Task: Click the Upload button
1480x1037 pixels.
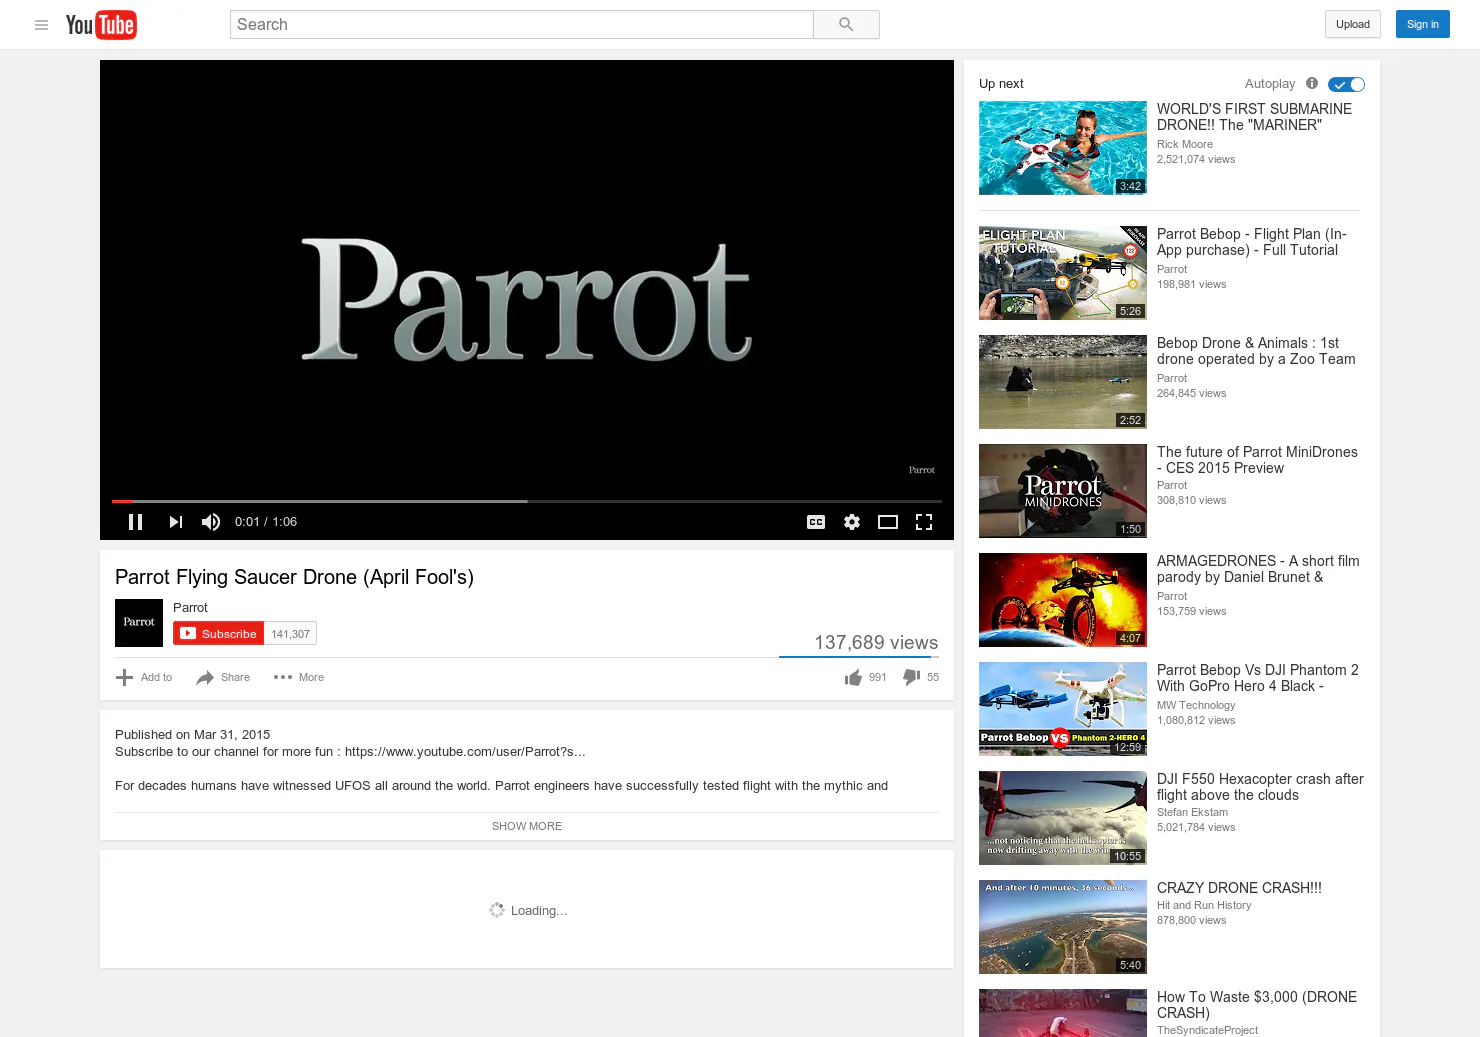Action: [1353, 25]
